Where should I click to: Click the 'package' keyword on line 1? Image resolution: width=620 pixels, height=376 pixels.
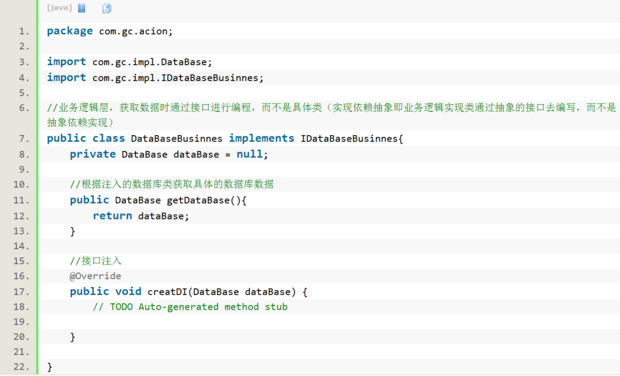coord(70,31)
